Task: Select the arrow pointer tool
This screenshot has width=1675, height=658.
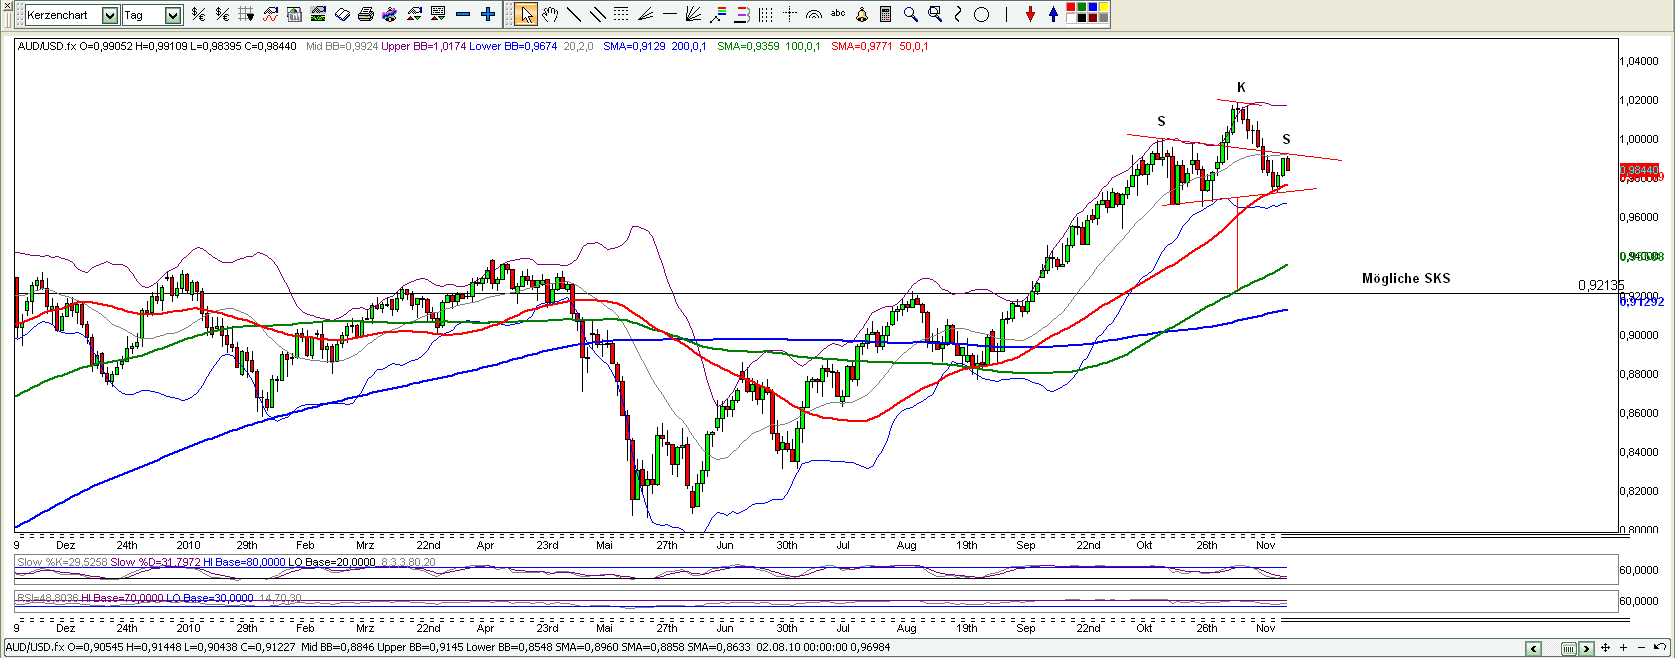Action: pyautogui.click(x=526, y=14)
